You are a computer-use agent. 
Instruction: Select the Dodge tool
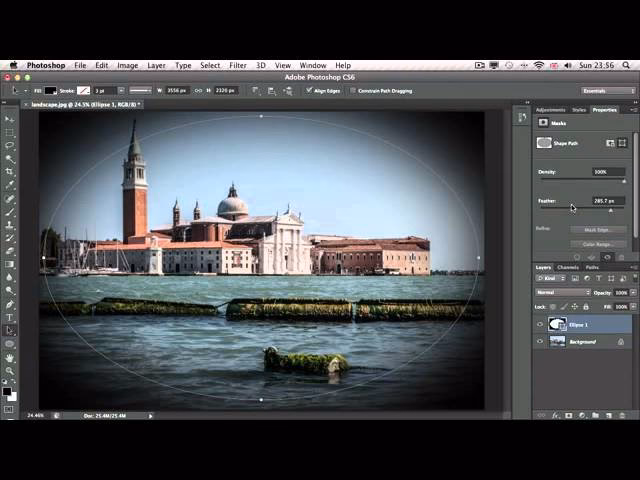coord(9,291)
